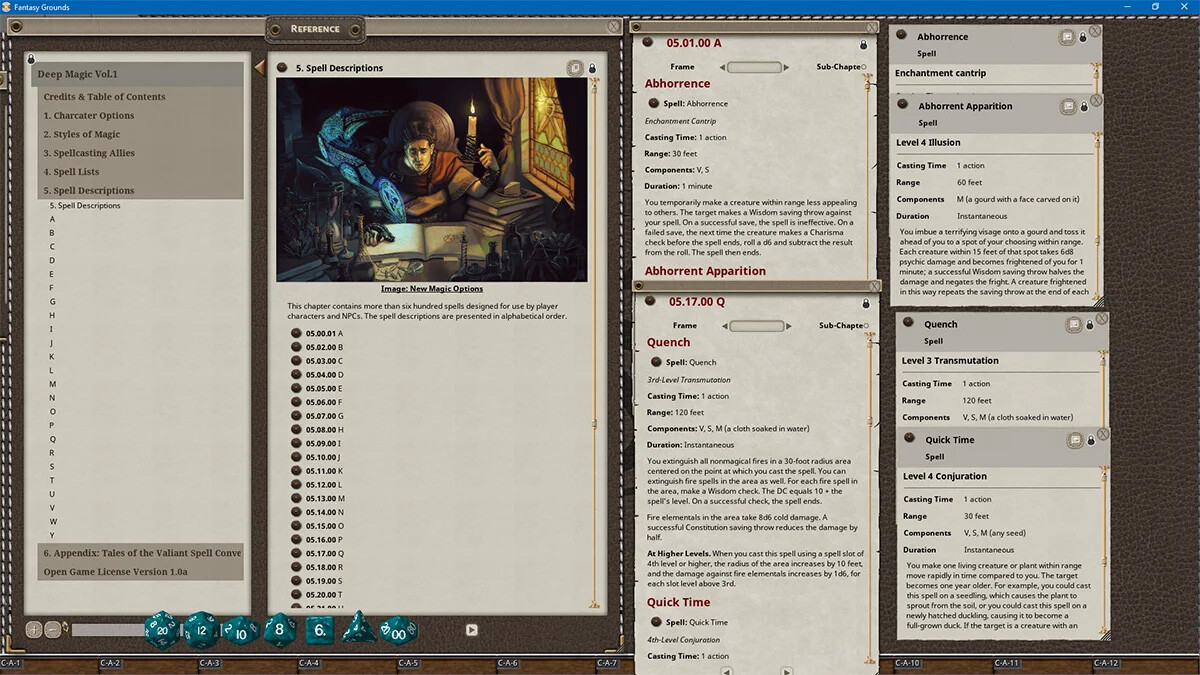Click the plus magnifier icon at bottom left
The image size is (1200, 675).
click(x=33, y=628)
